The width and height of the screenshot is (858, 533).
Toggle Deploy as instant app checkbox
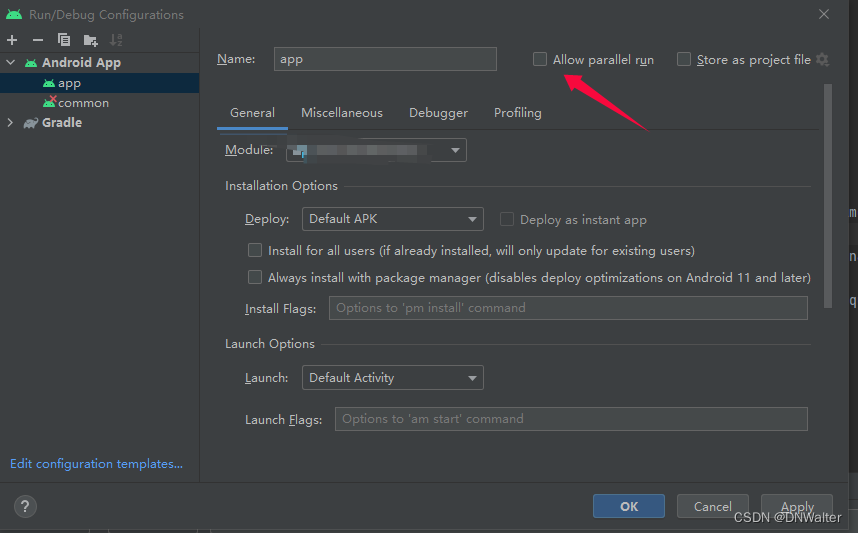click(x=507, y=219)
